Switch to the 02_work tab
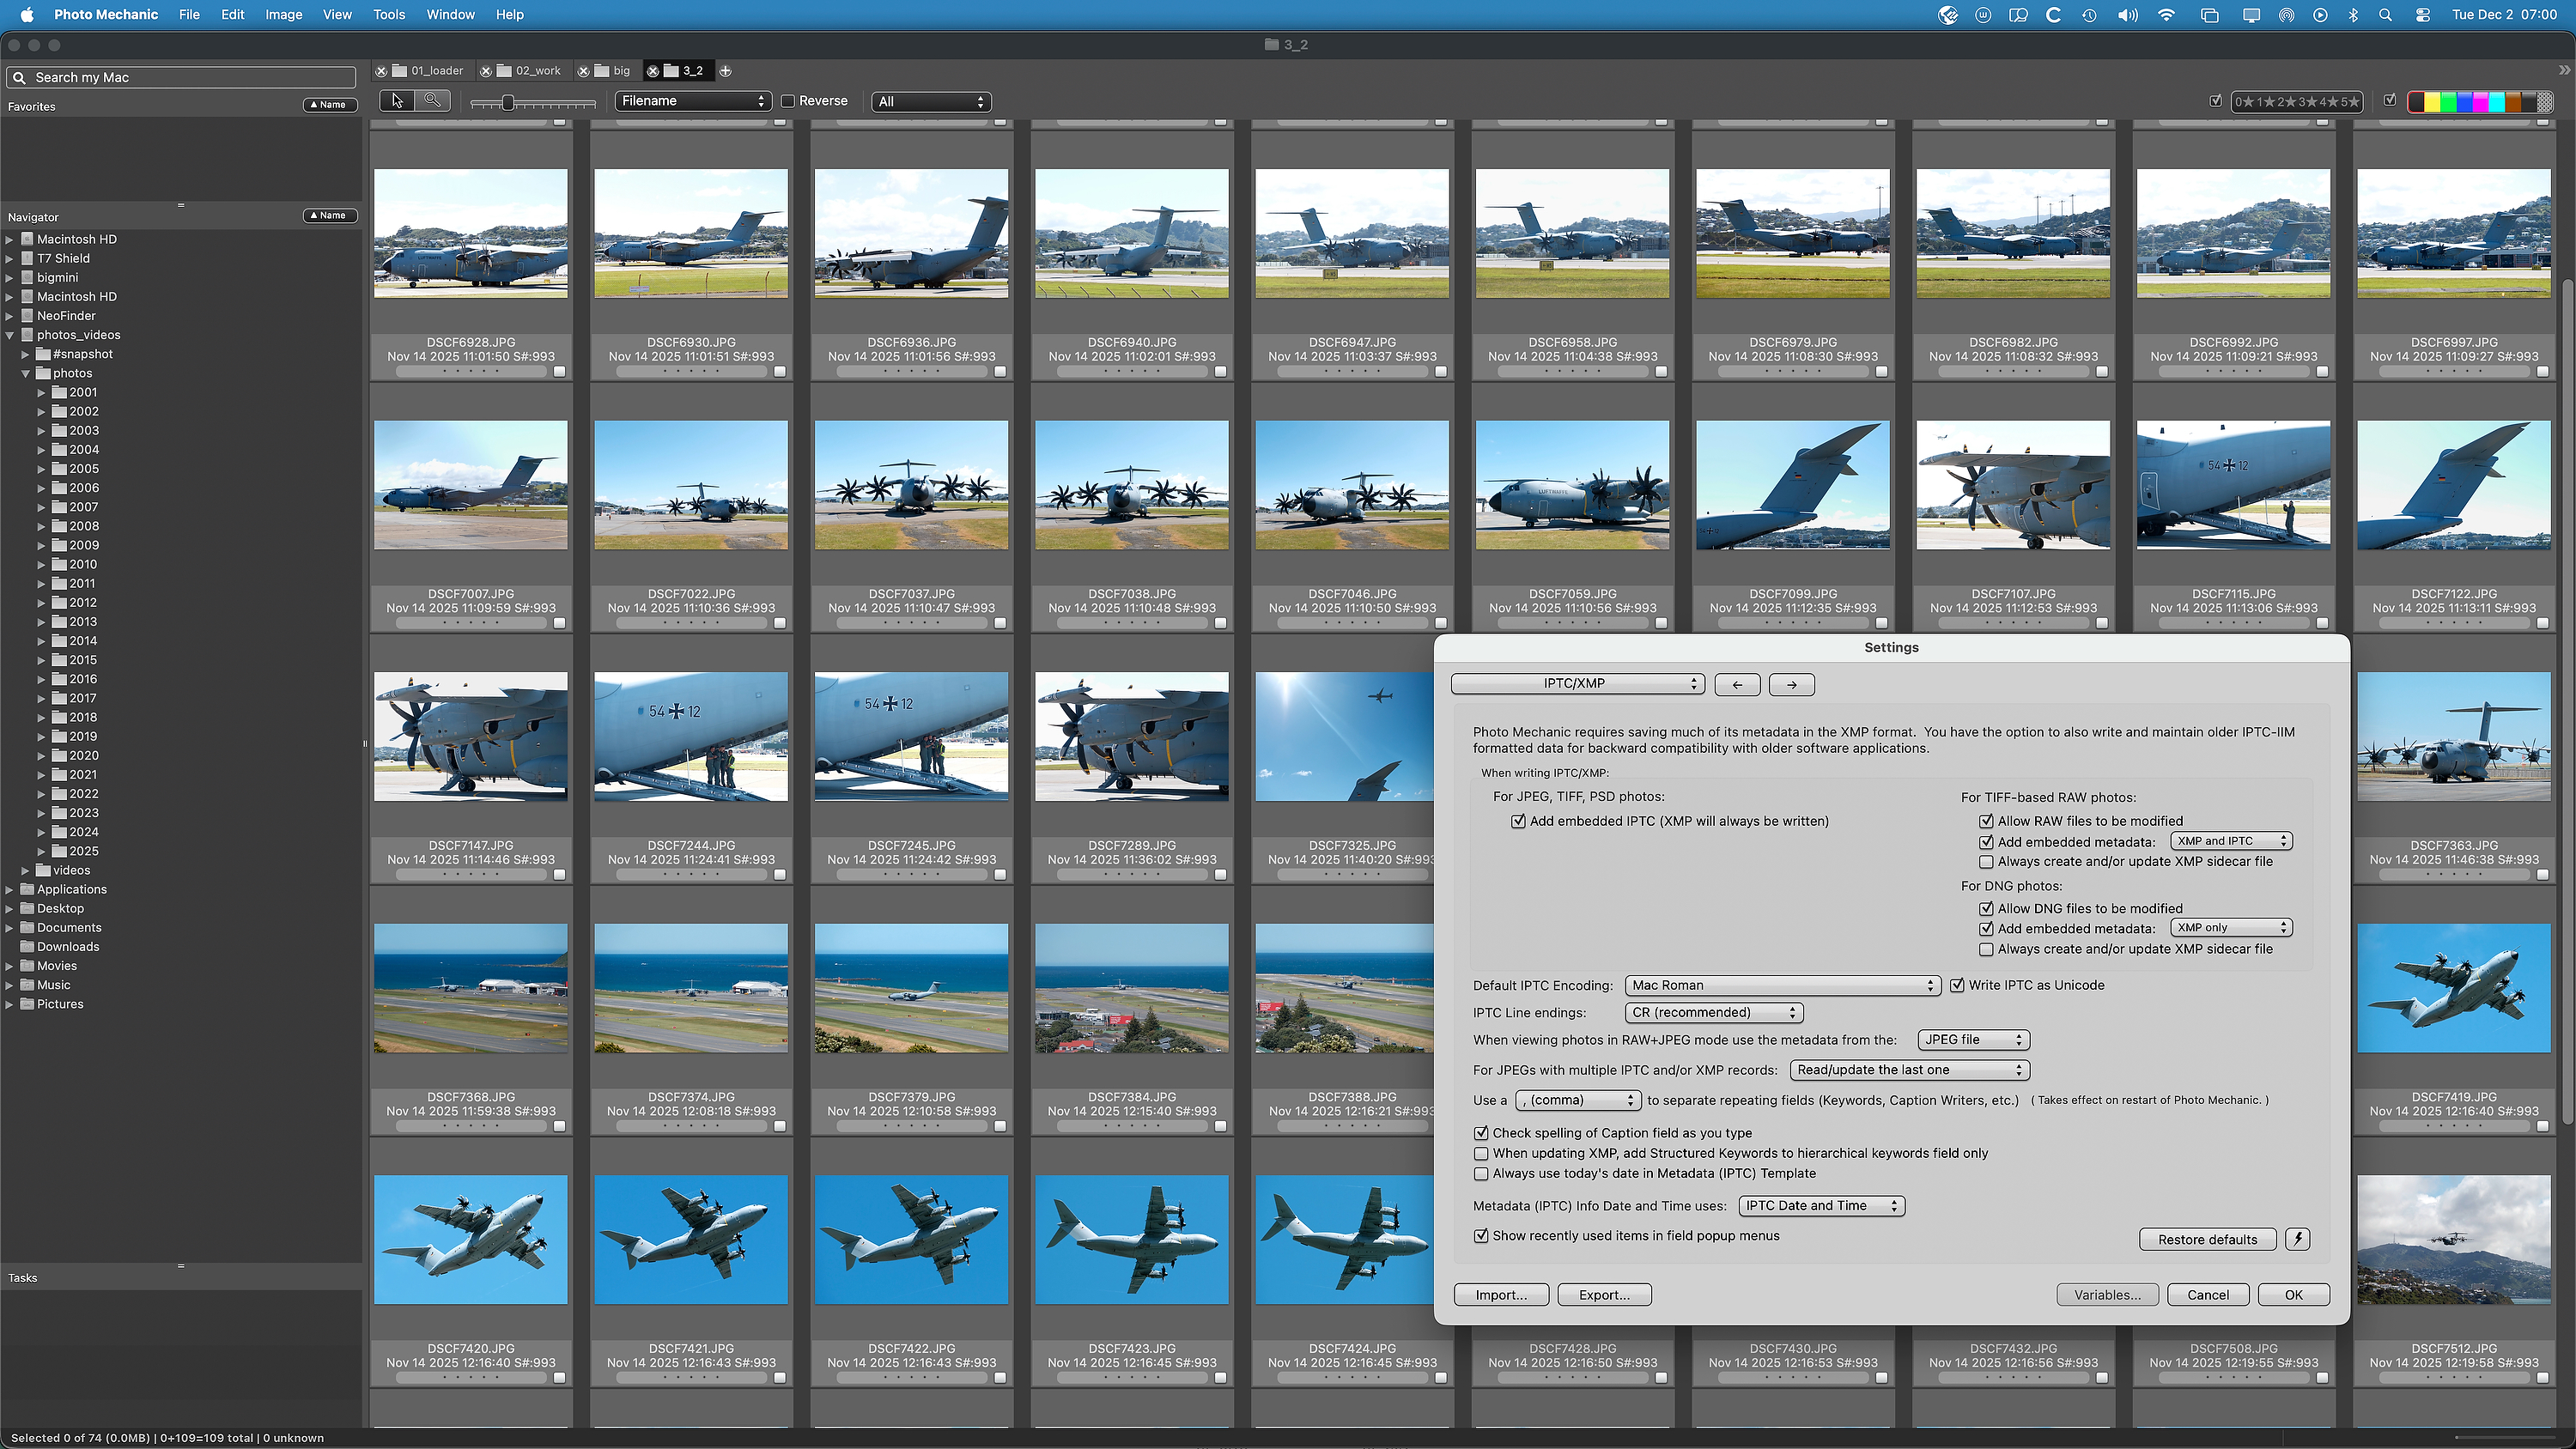 click(538, 71)
